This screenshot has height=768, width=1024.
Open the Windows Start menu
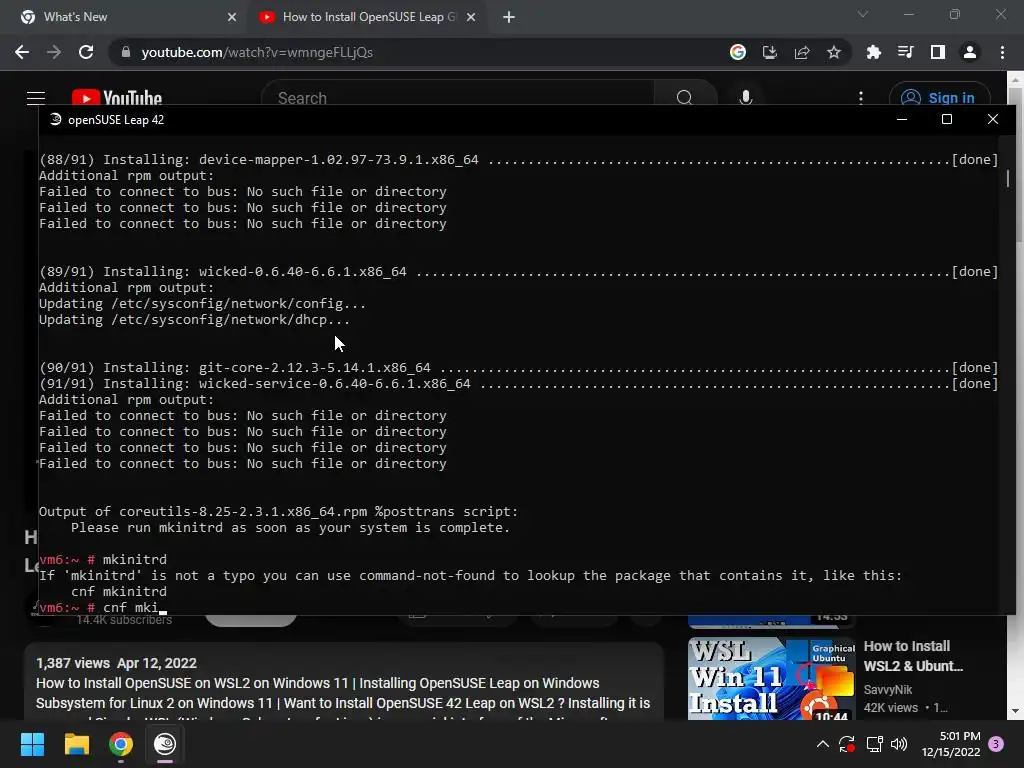32,744
